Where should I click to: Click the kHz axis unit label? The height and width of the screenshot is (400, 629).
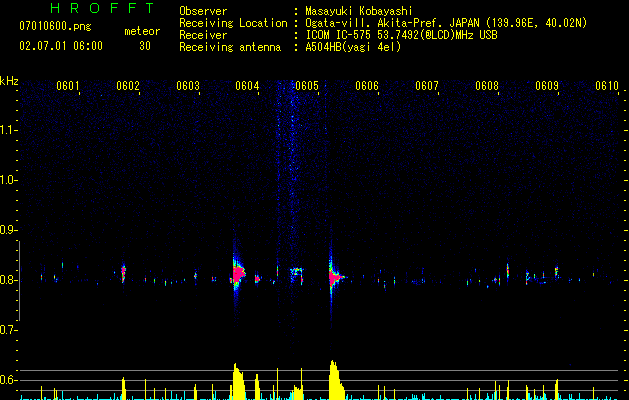[9, 81]
